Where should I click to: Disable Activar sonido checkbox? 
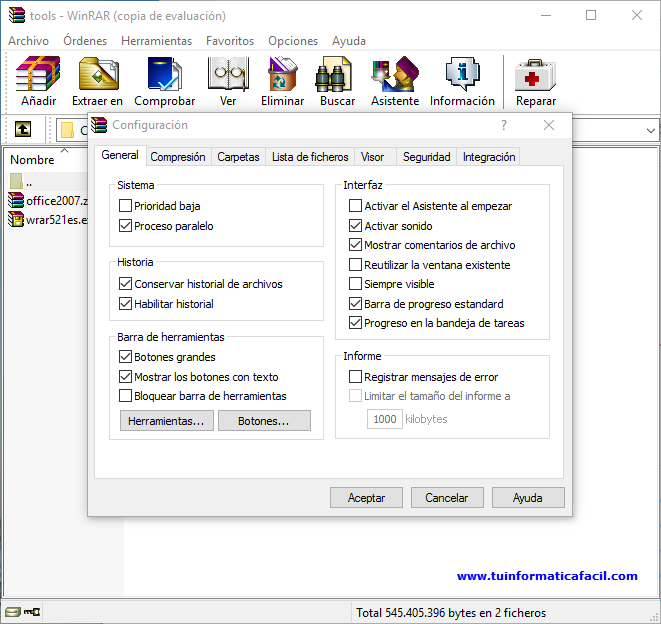[x=355, y=226]
